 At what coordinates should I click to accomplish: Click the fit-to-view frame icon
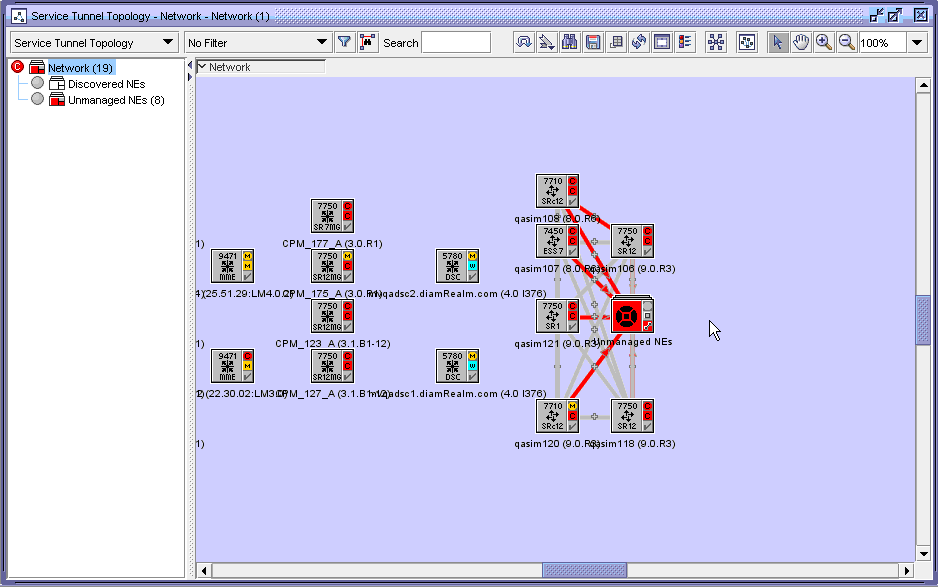(x=660, y=42)
